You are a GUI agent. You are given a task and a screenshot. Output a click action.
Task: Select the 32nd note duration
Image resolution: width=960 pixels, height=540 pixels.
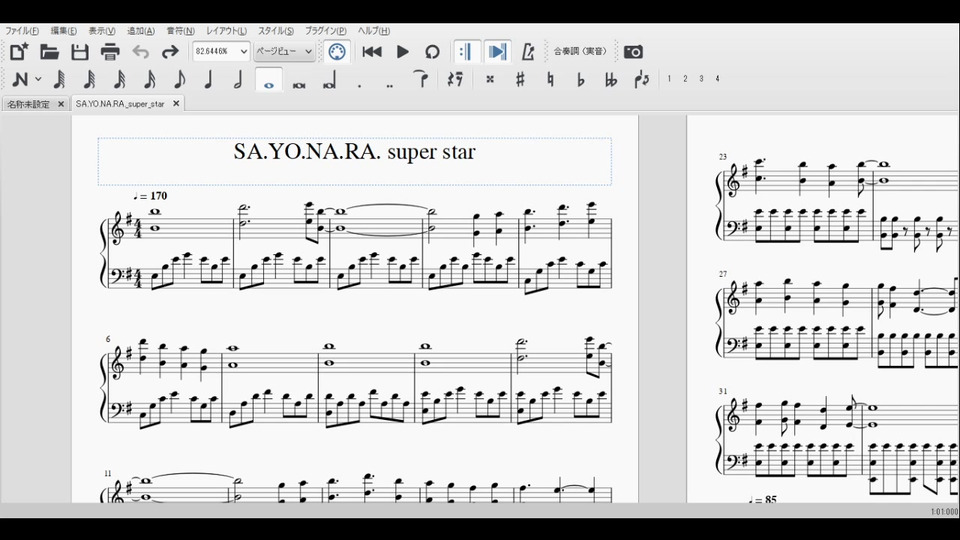tap(119, 79)
